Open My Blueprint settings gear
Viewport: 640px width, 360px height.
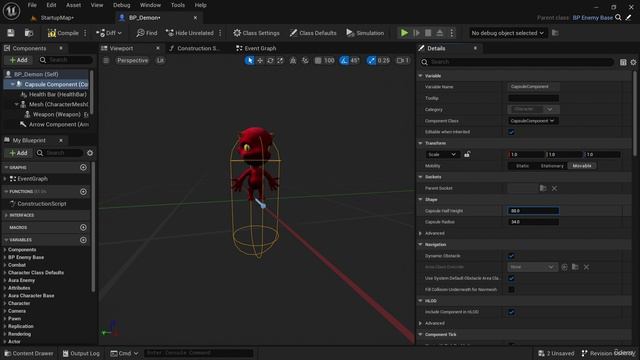(x=90, y=153)
